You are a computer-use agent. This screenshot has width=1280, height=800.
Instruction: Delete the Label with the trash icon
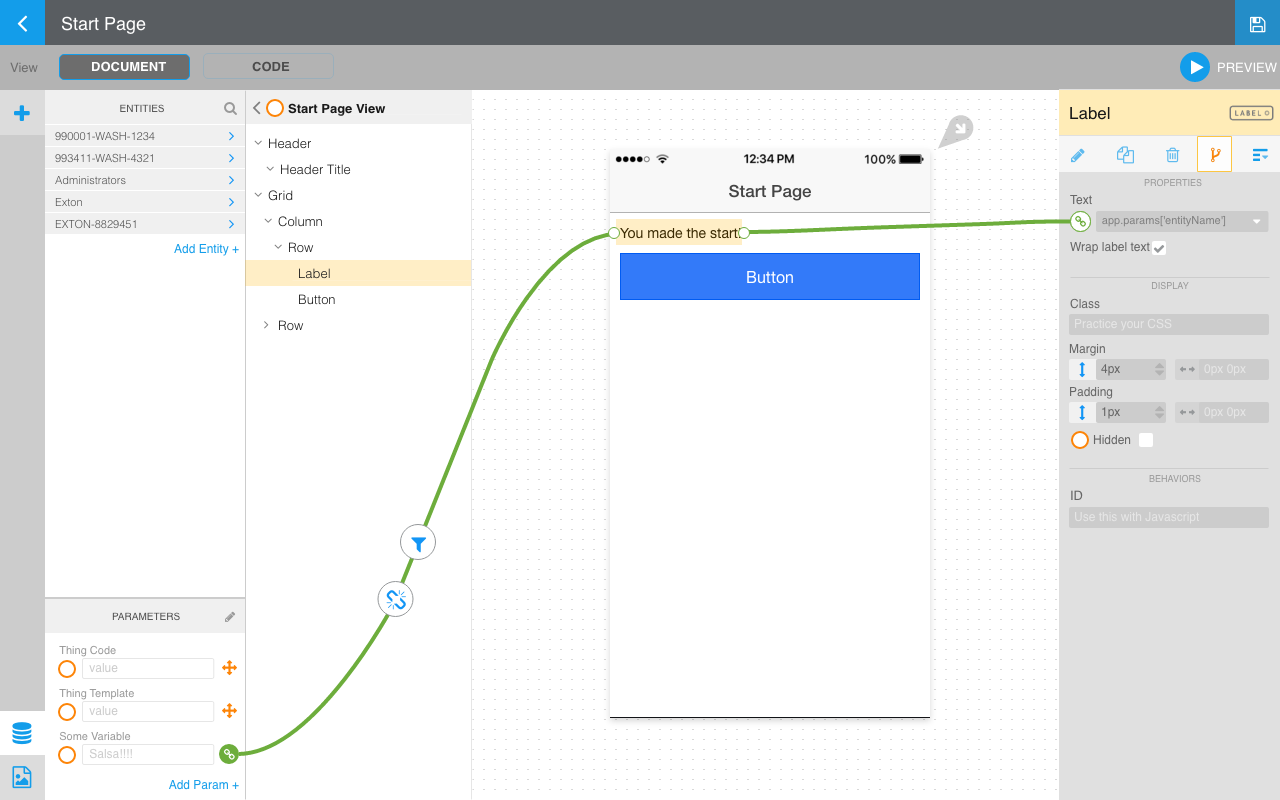click(1172, 155)
